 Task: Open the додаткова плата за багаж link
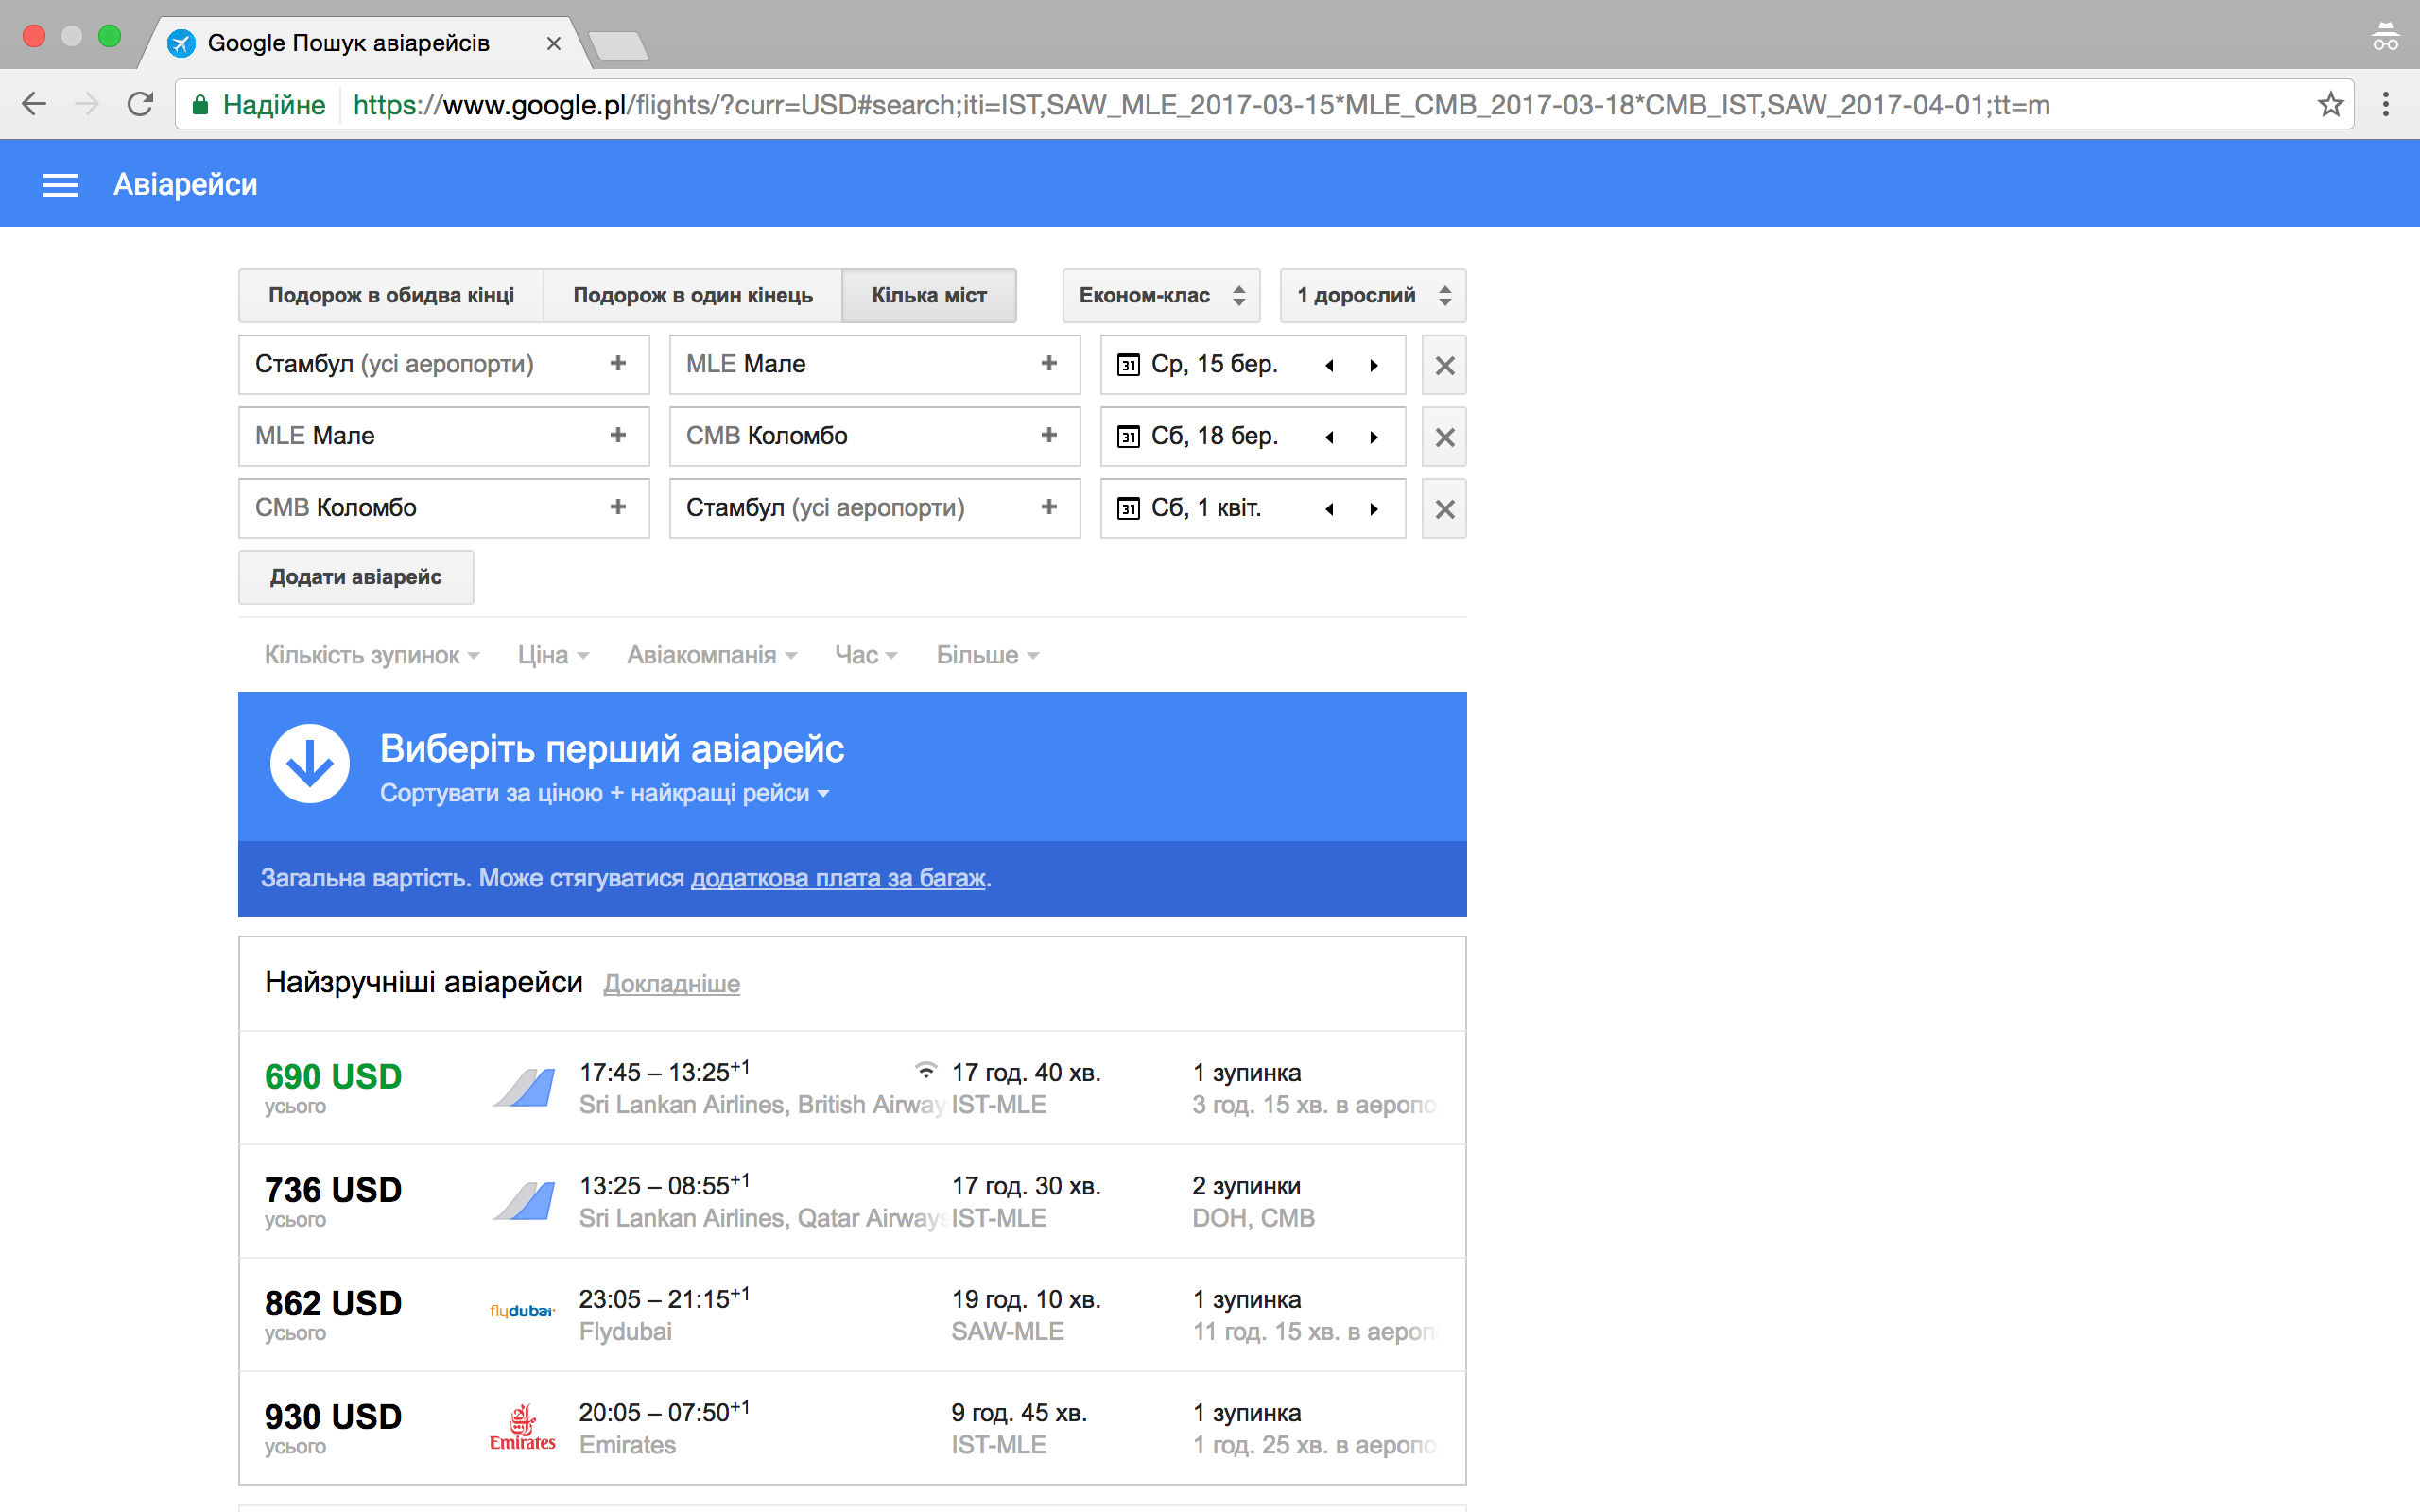click(838, 878)
